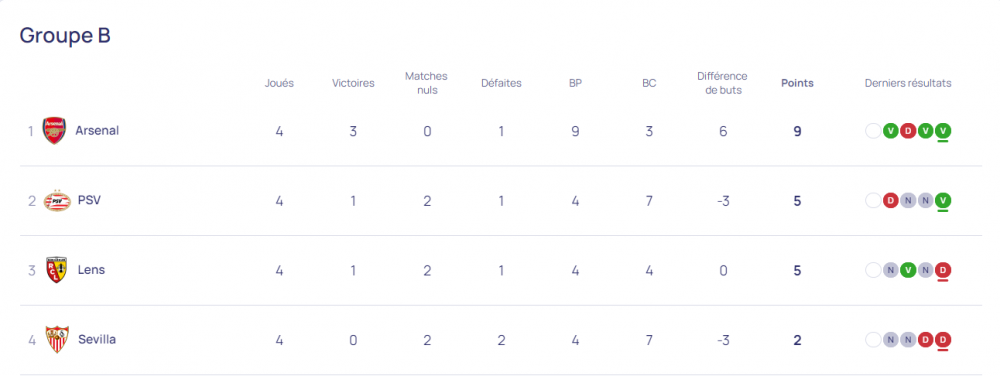Open the Arsenal team name link
Screen dimensions: 1000x376
click(97, 131)
